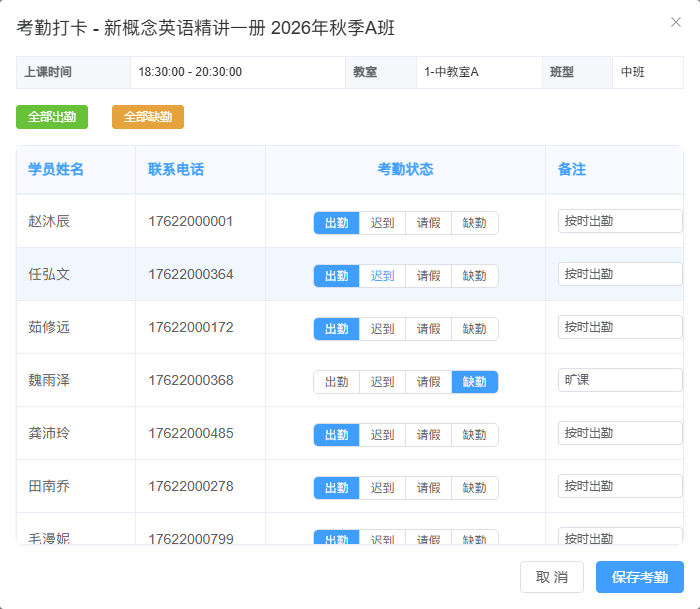Viewport: 700px width, 609px height.
Task: Switch 魏雨泽 to 出勤
Action: pyautogui.click(x=337, y=382)
